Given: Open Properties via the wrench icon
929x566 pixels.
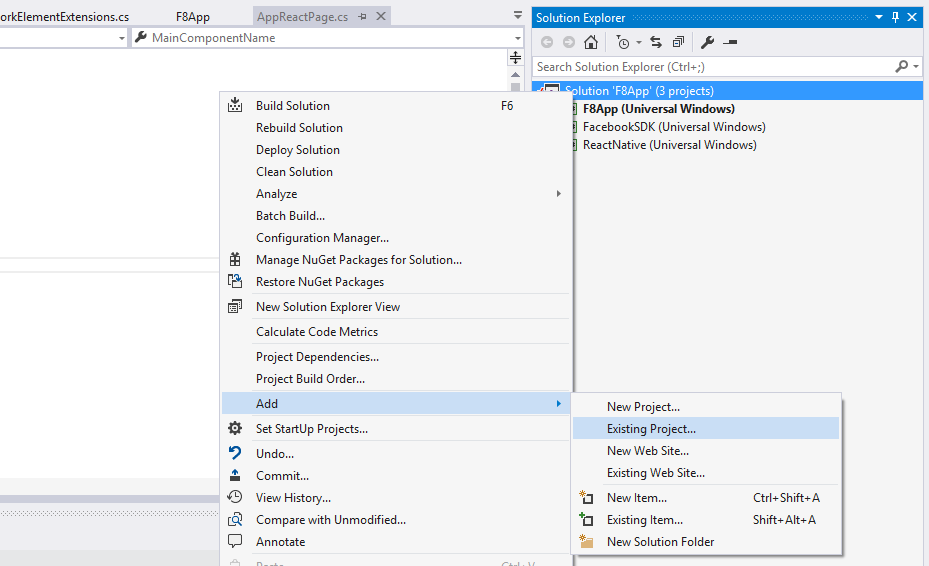Looking at the screenshot, I should click(x=708, y=42).
